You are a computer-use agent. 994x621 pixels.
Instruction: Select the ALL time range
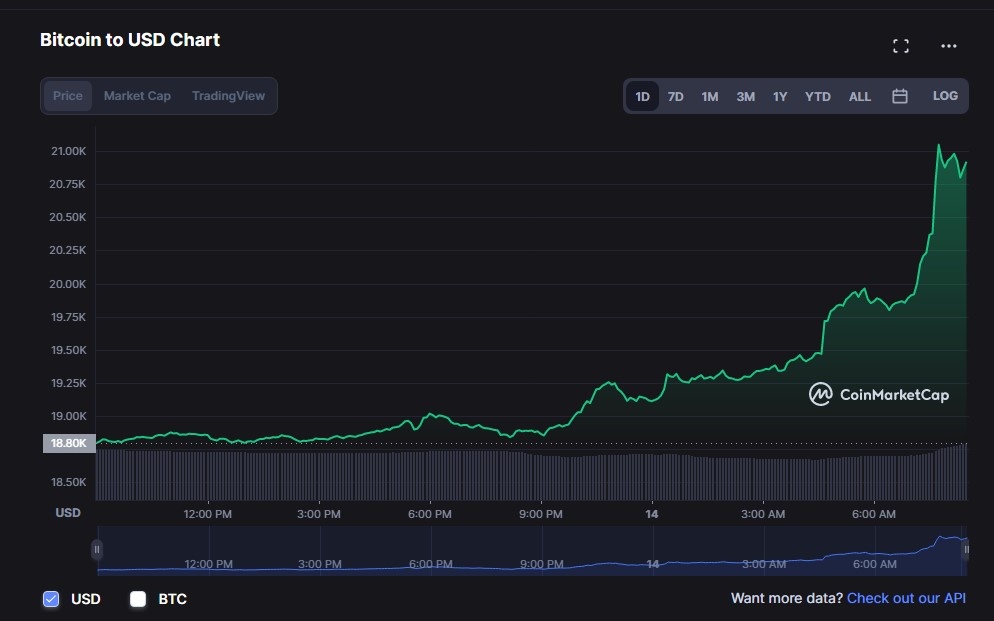[x=859, y=95]
